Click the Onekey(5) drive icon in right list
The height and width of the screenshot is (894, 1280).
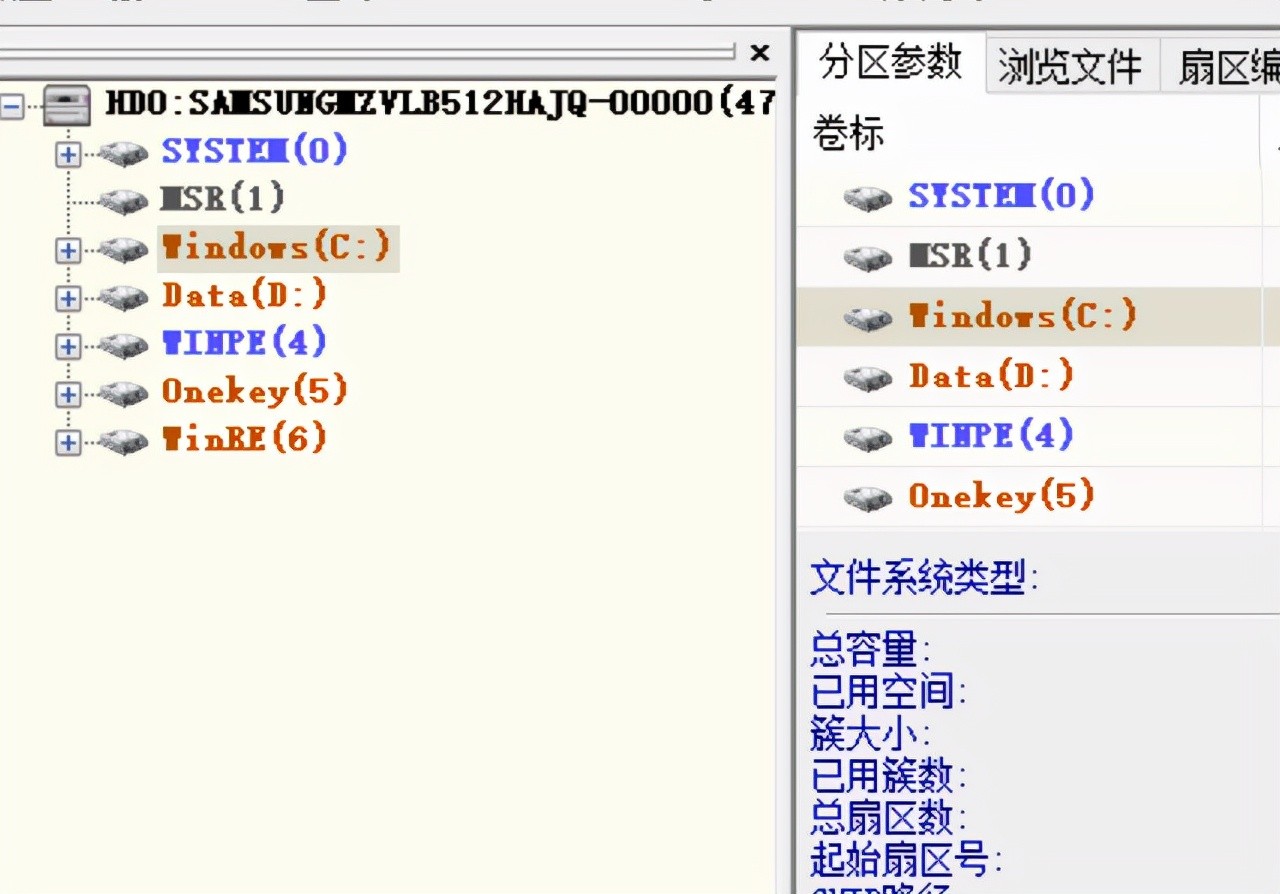868,497
